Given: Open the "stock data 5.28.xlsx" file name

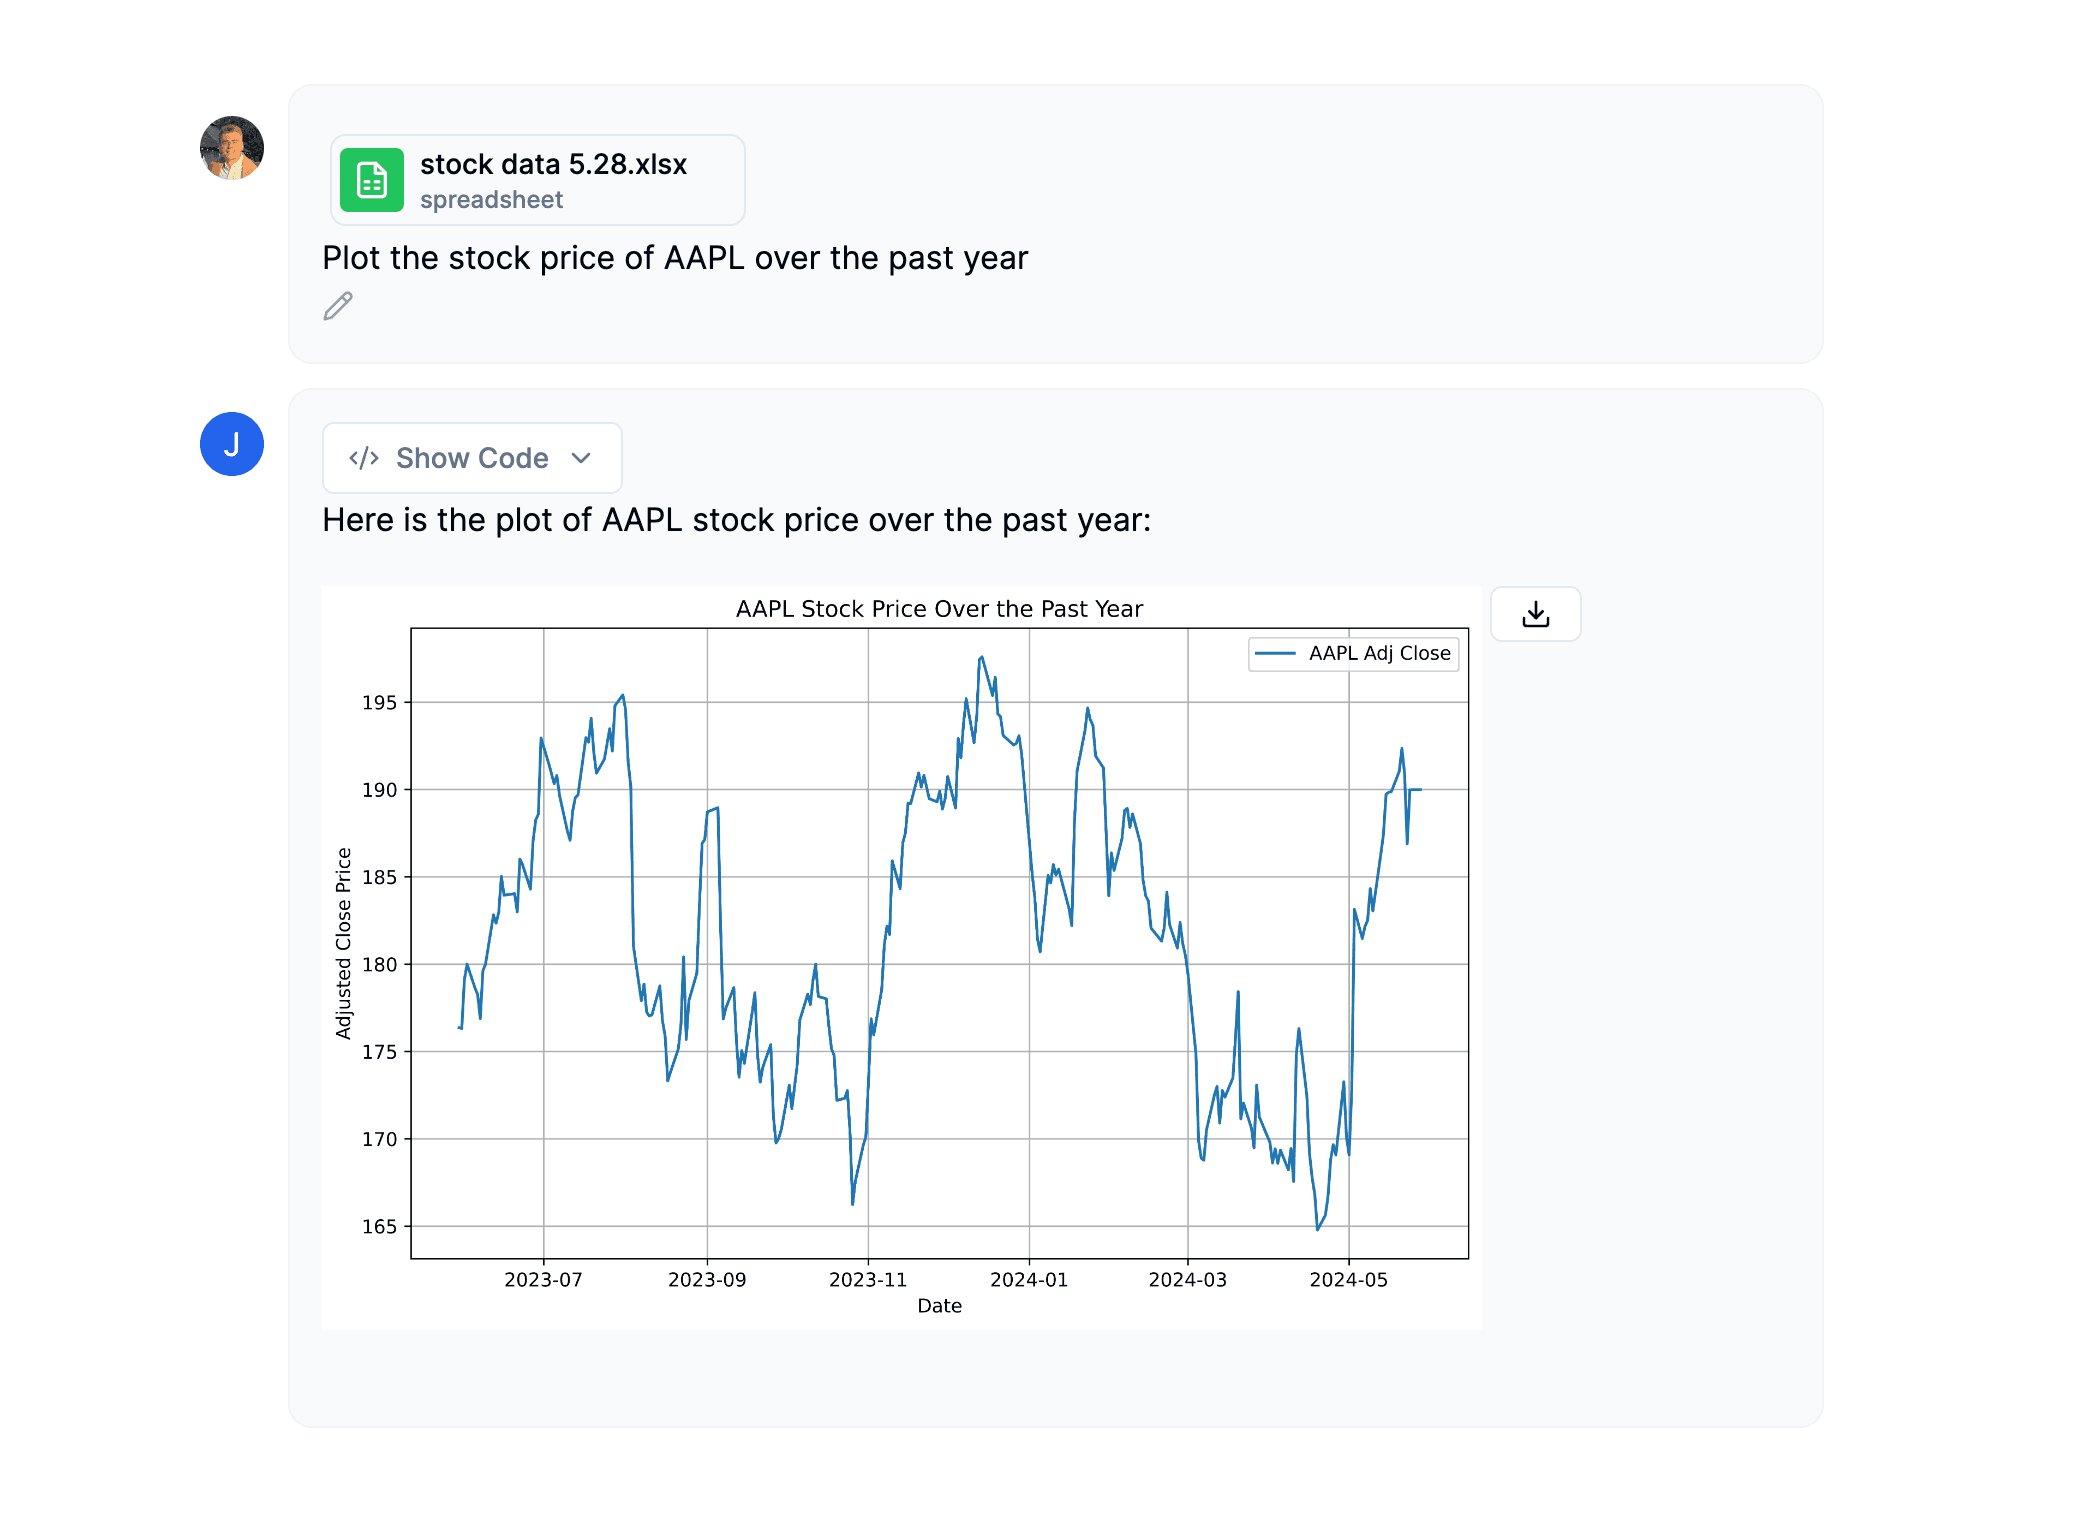Looking at the screenshot, I should [x=553, y=164].
